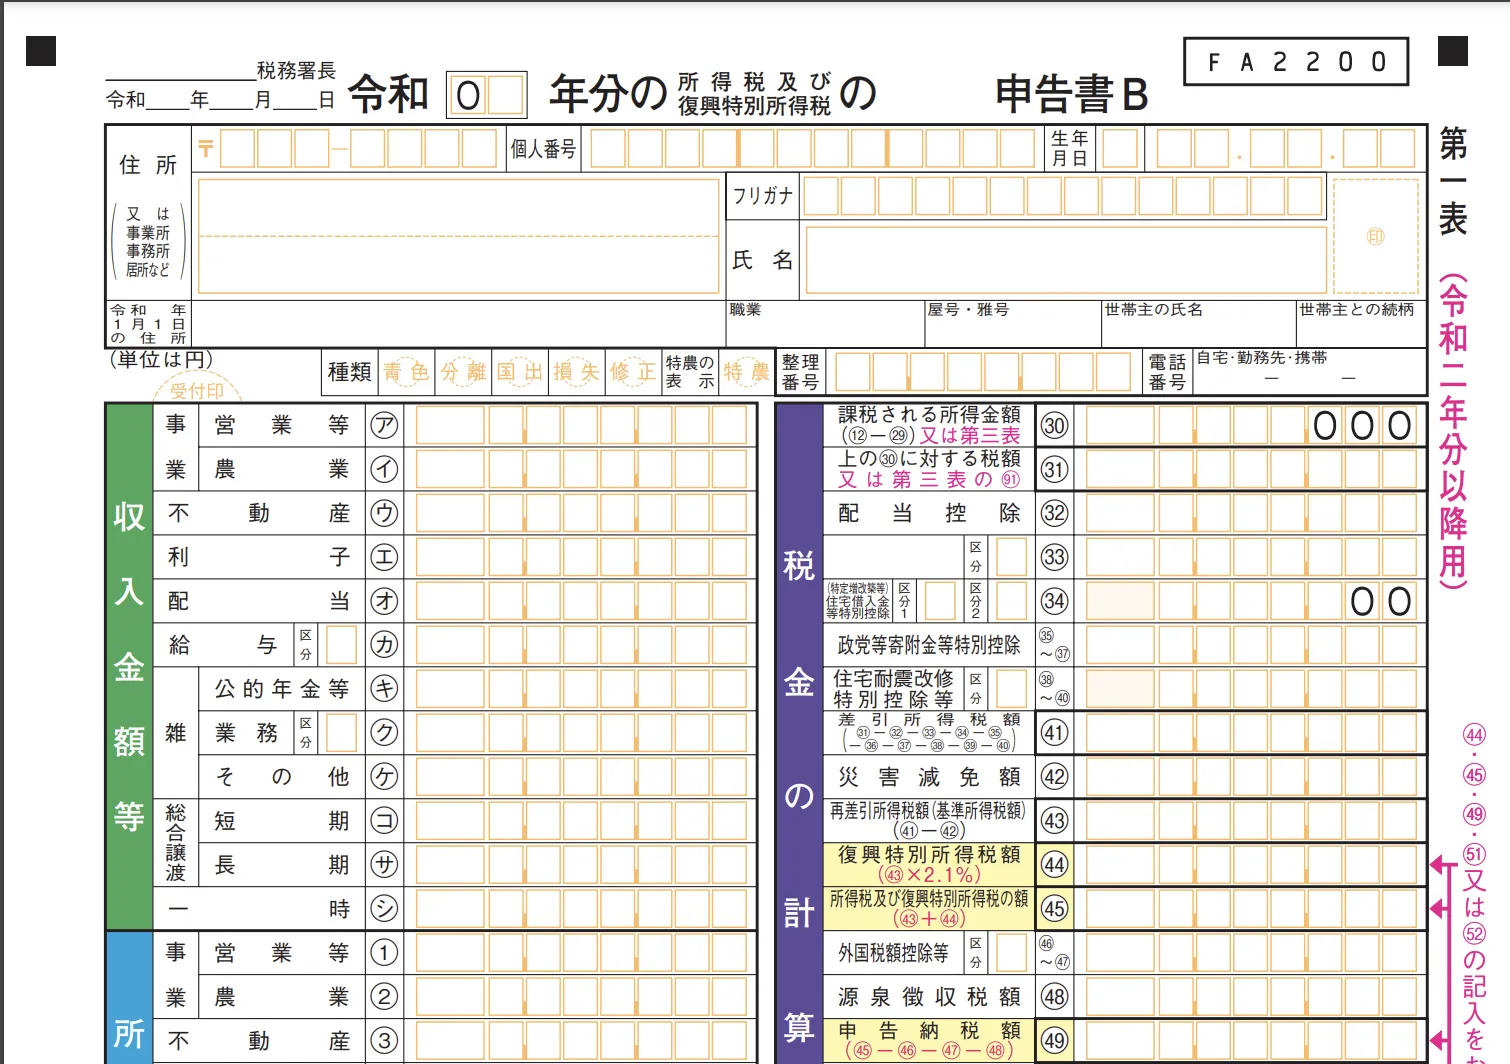Select the 青色 type box
The width and height of the screenshot is (1510, 1064).
[x=406, y=372]
